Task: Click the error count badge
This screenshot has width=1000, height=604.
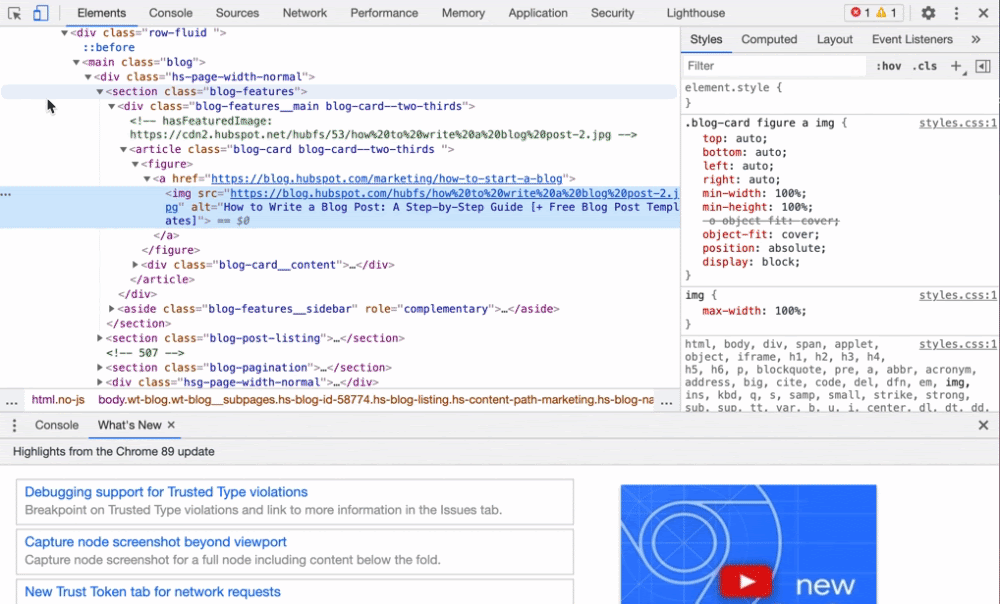Action: [x=862, y=13]
